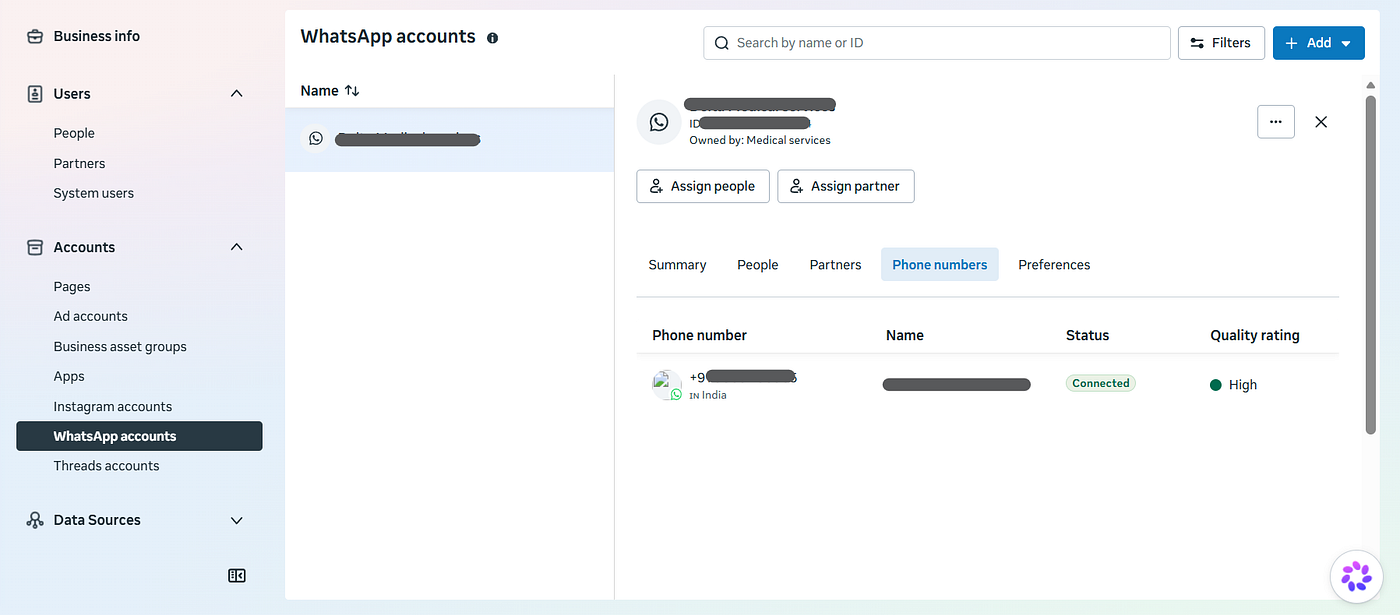Focus the Search by name or ID field
Viewport: 1400px width, 615px height.
click(937, 43)
